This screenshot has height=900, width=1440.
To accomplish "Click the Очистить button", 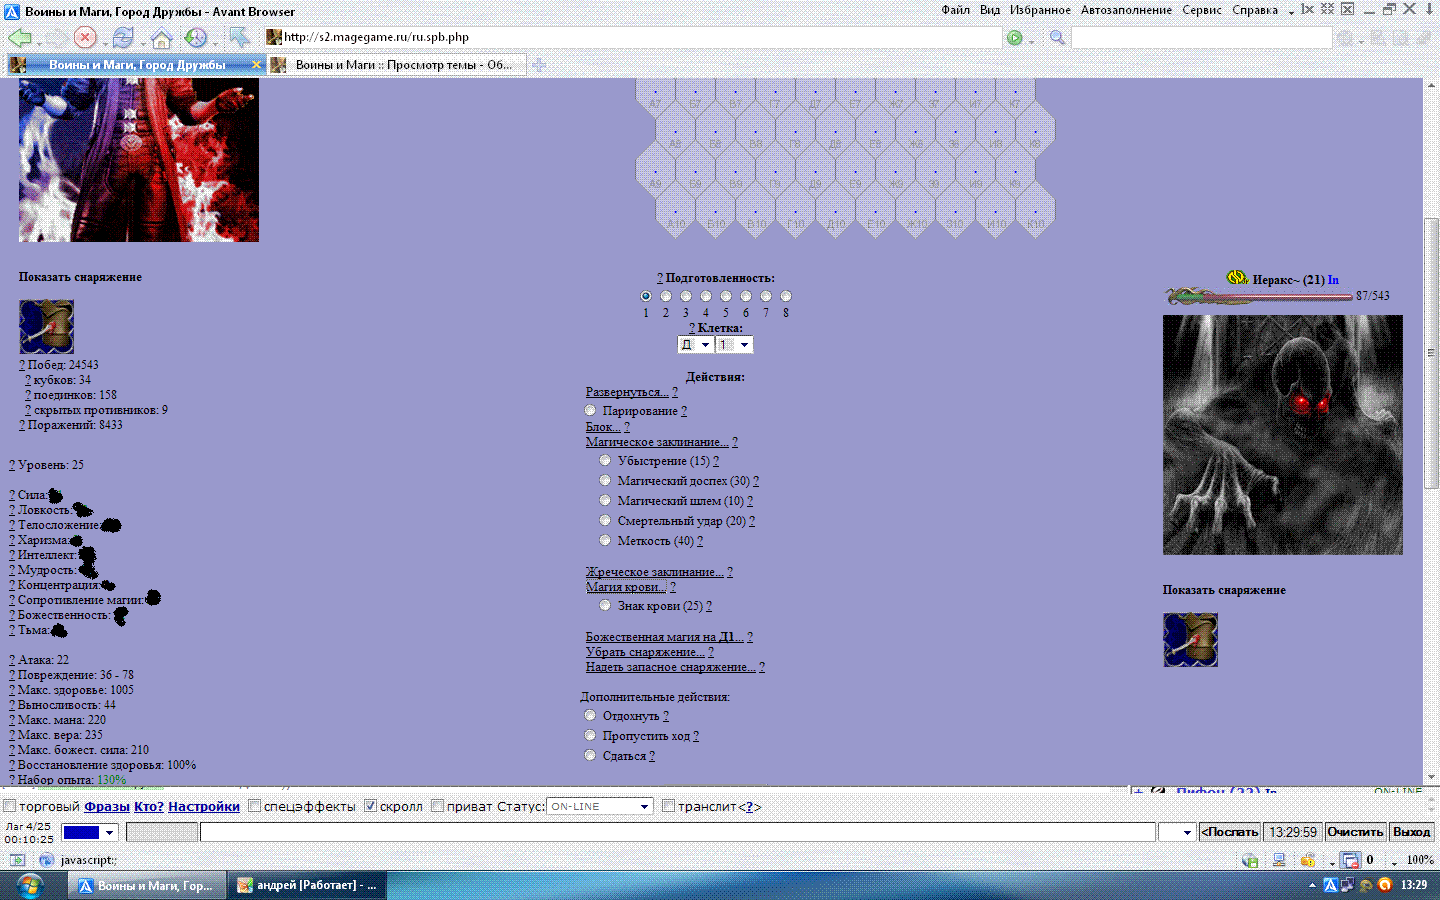I will pyautogui.click(x=1355, y=832).
